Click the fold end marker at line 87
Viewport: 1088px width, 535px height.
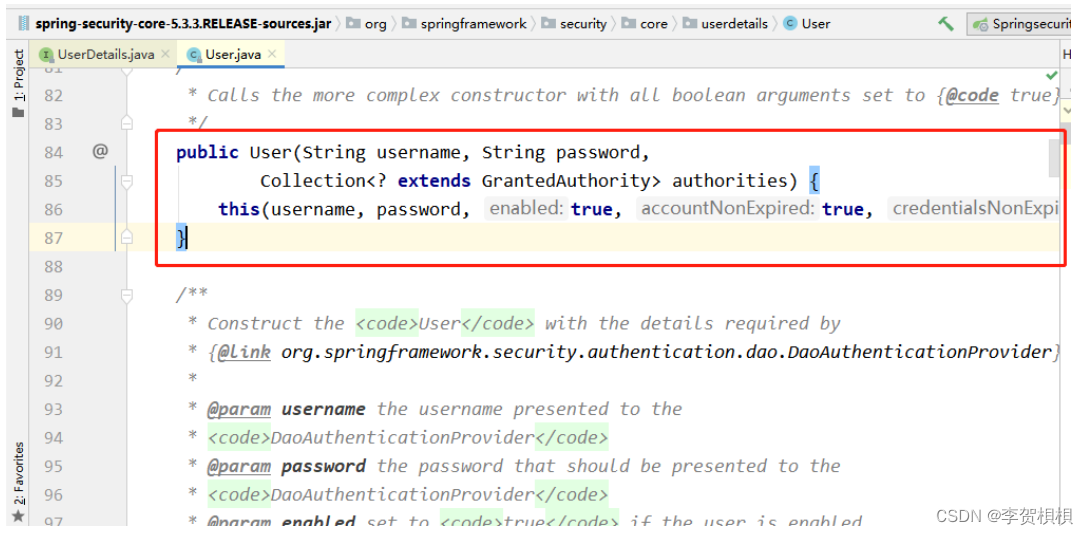click(x=126, y=238)
